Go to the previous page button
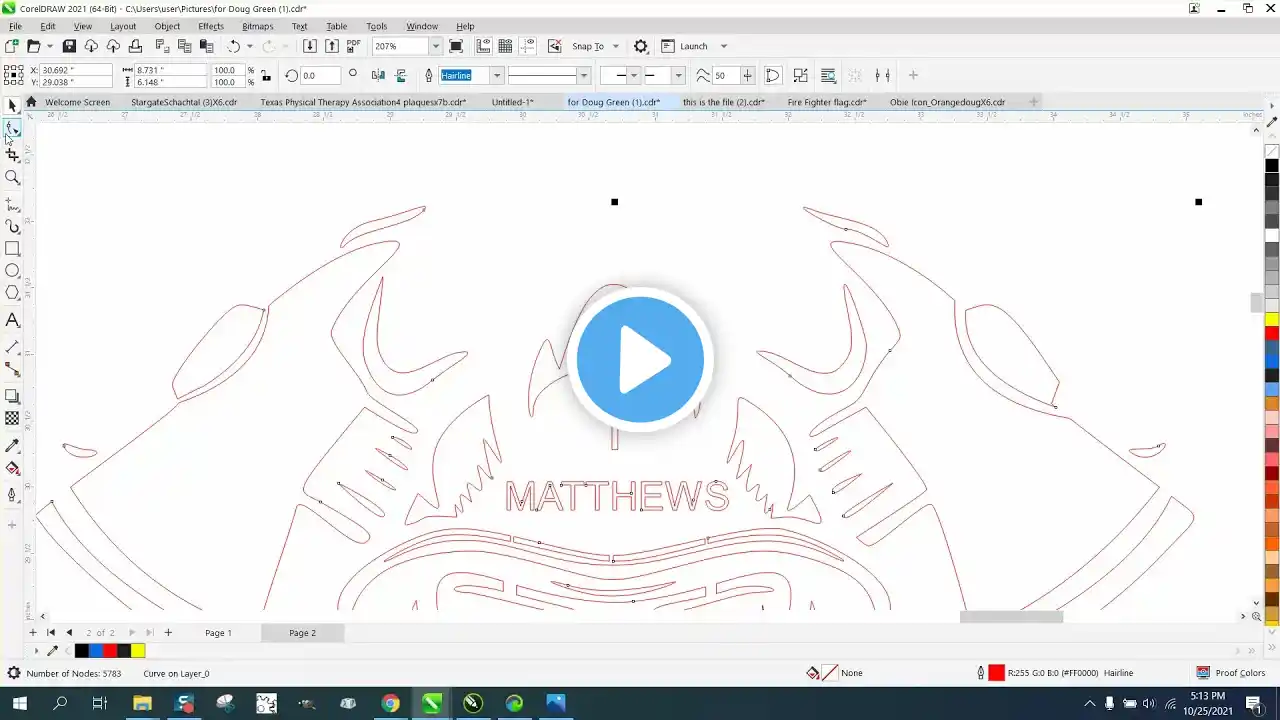1280x720 pixels. coord(69,633)
